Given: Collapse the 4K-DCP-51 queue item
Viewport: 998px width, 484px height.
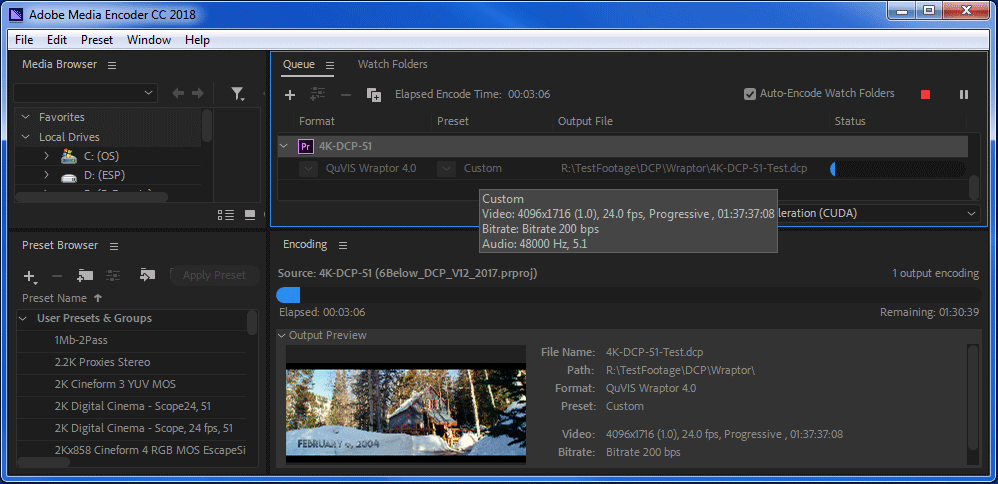Looking at the screenshot, I should pyautogui.click(x=285, y=146).
